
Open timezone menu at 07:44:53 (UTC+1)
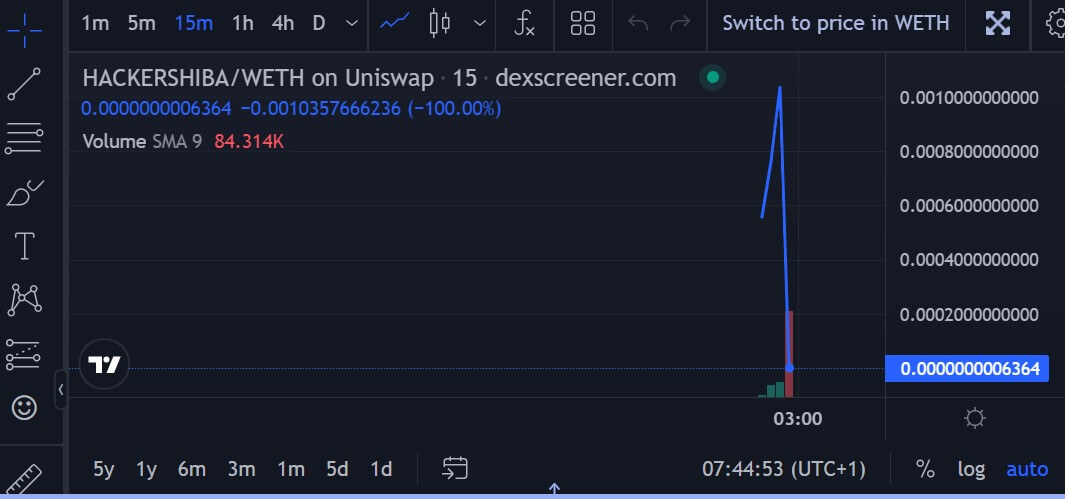click(784, 469)
